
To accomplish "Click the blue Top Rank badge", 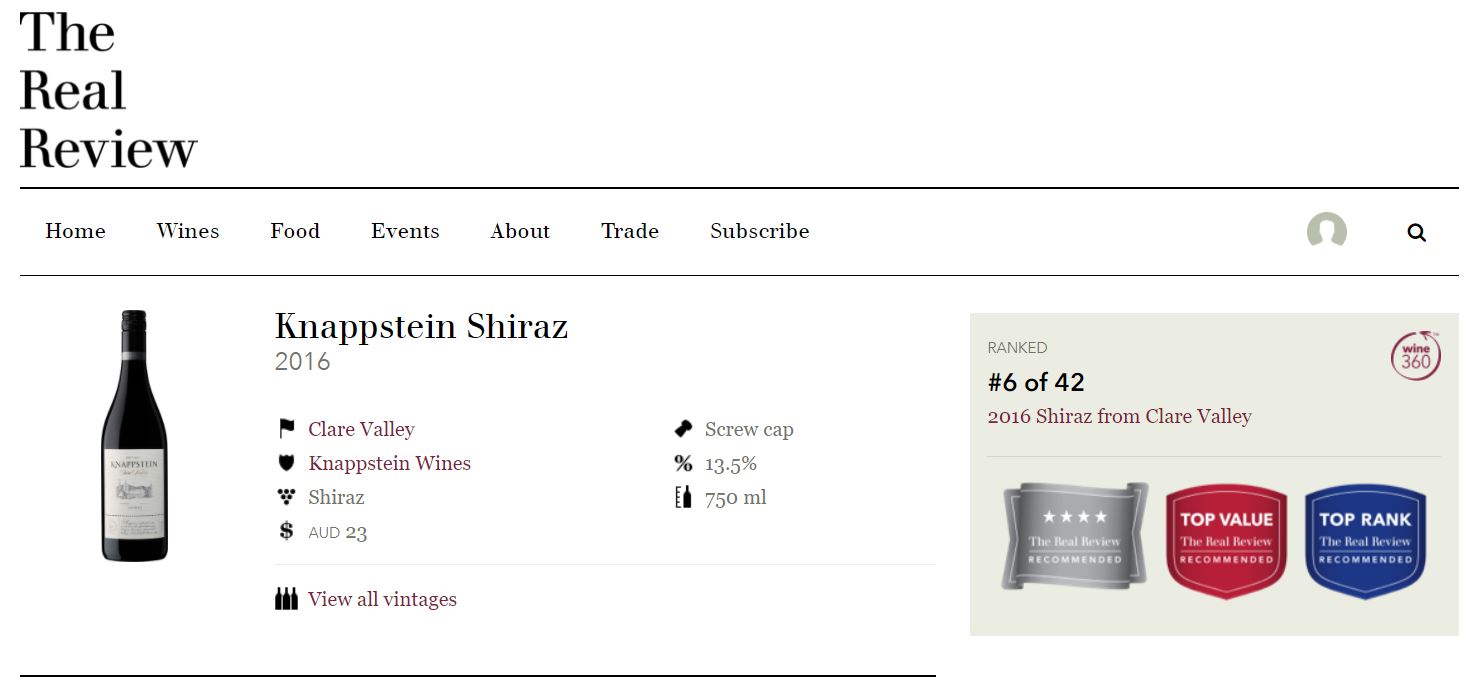I will tap(1364, 541).
